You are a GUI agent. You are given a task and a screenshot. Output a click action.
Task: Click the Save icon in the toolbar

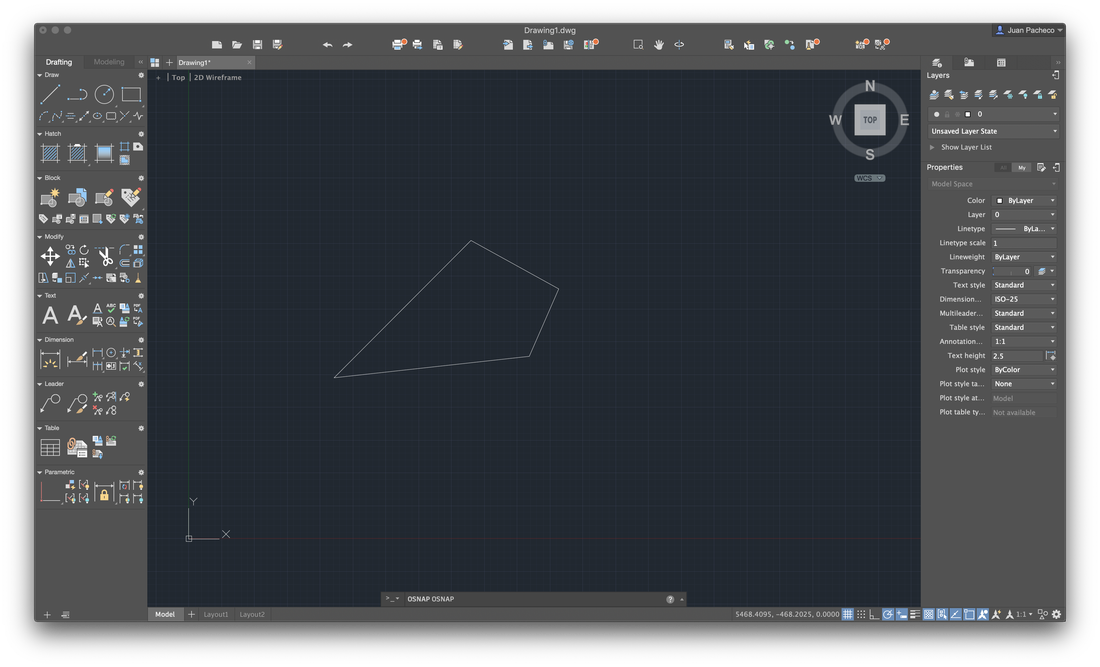click(257, 45)
